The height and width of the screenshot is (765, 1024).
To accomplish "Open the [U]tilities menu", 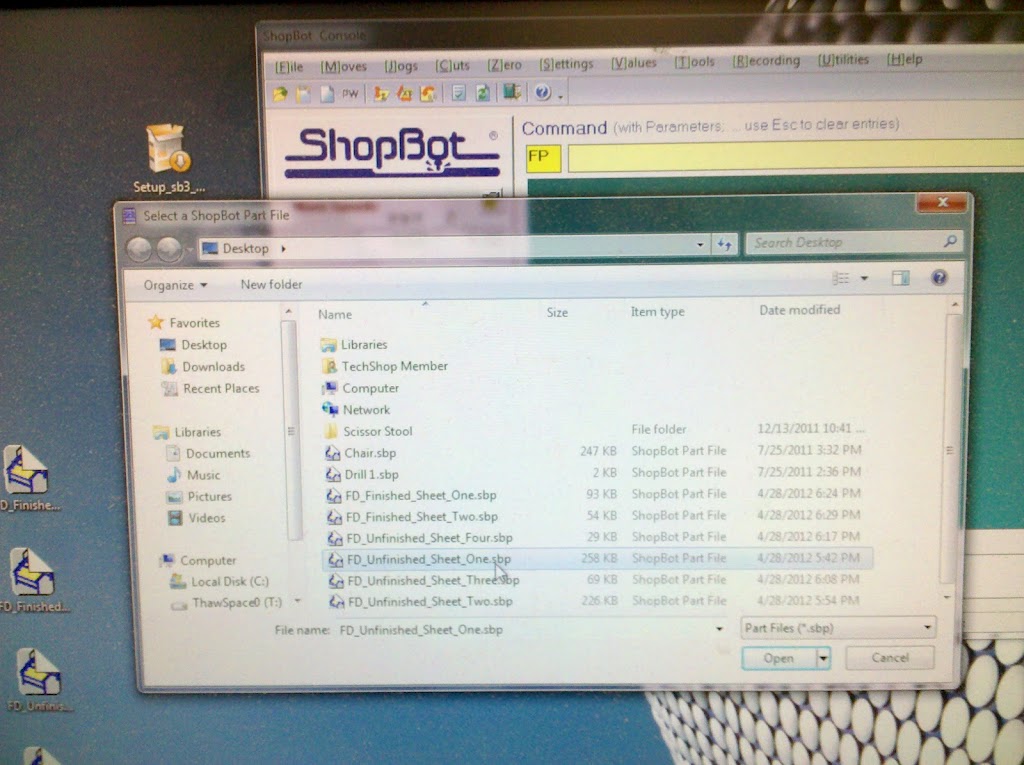I will 843,60.
